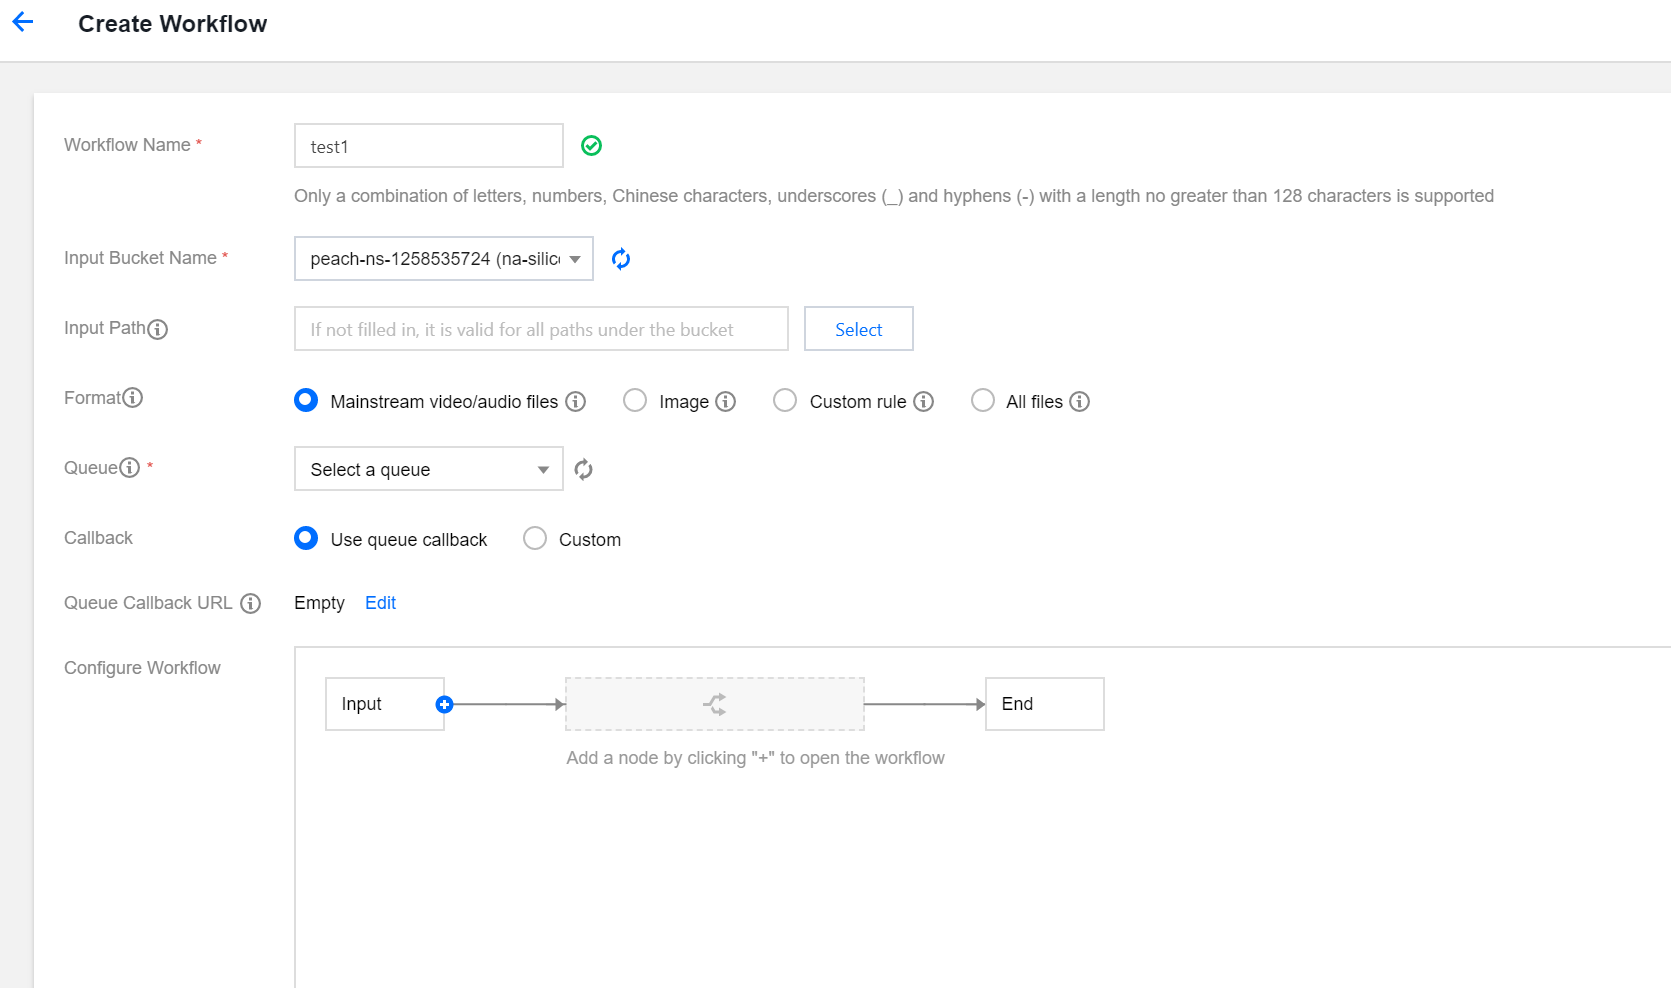Click the End node in workflow
The height and width of the screenshot is (988, 1671).
pos(1044,704)
